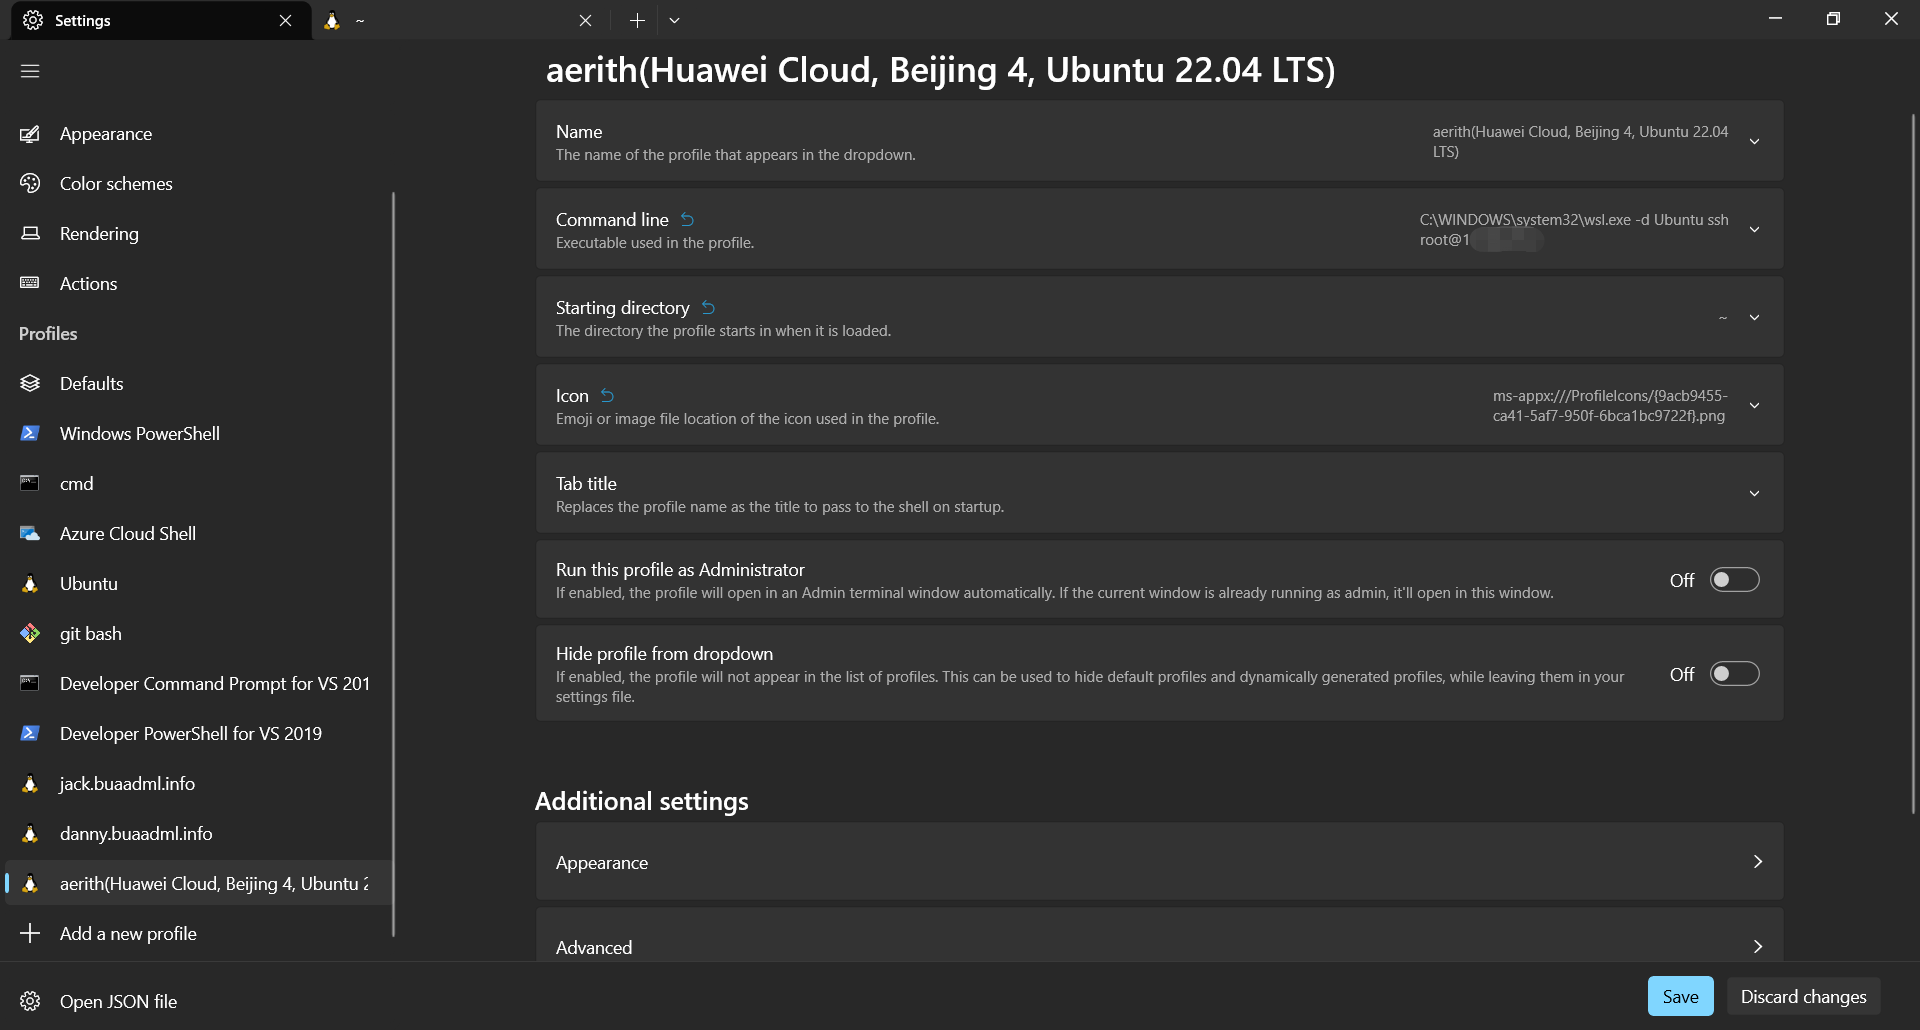Toggle Hide profile from dropdown

pos(1734,674)
